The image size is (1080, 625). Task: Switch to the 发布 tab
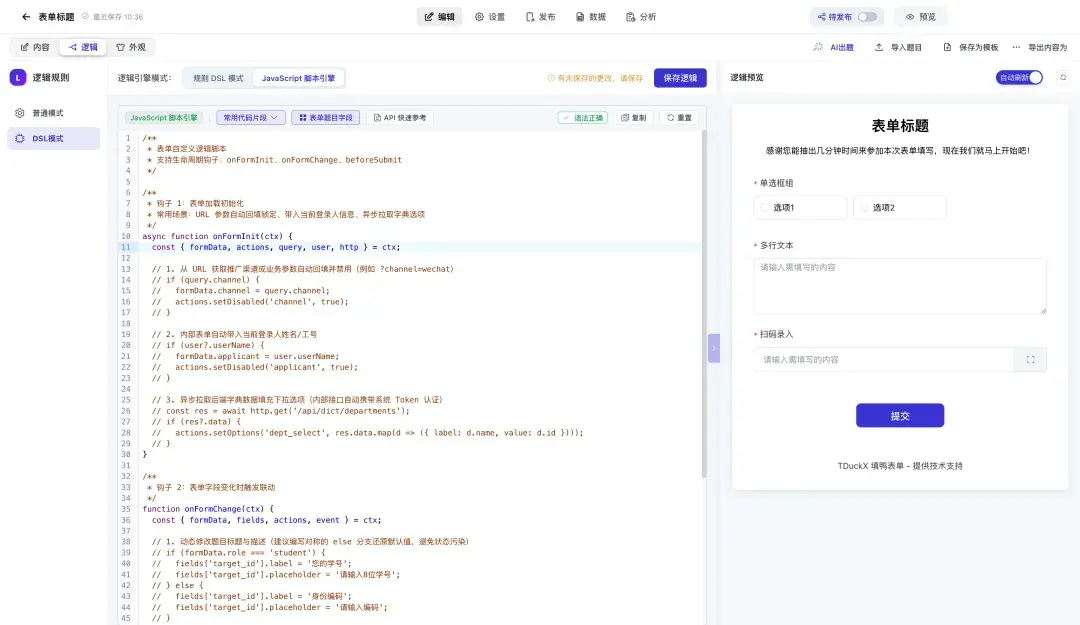[x=540, y=17]
